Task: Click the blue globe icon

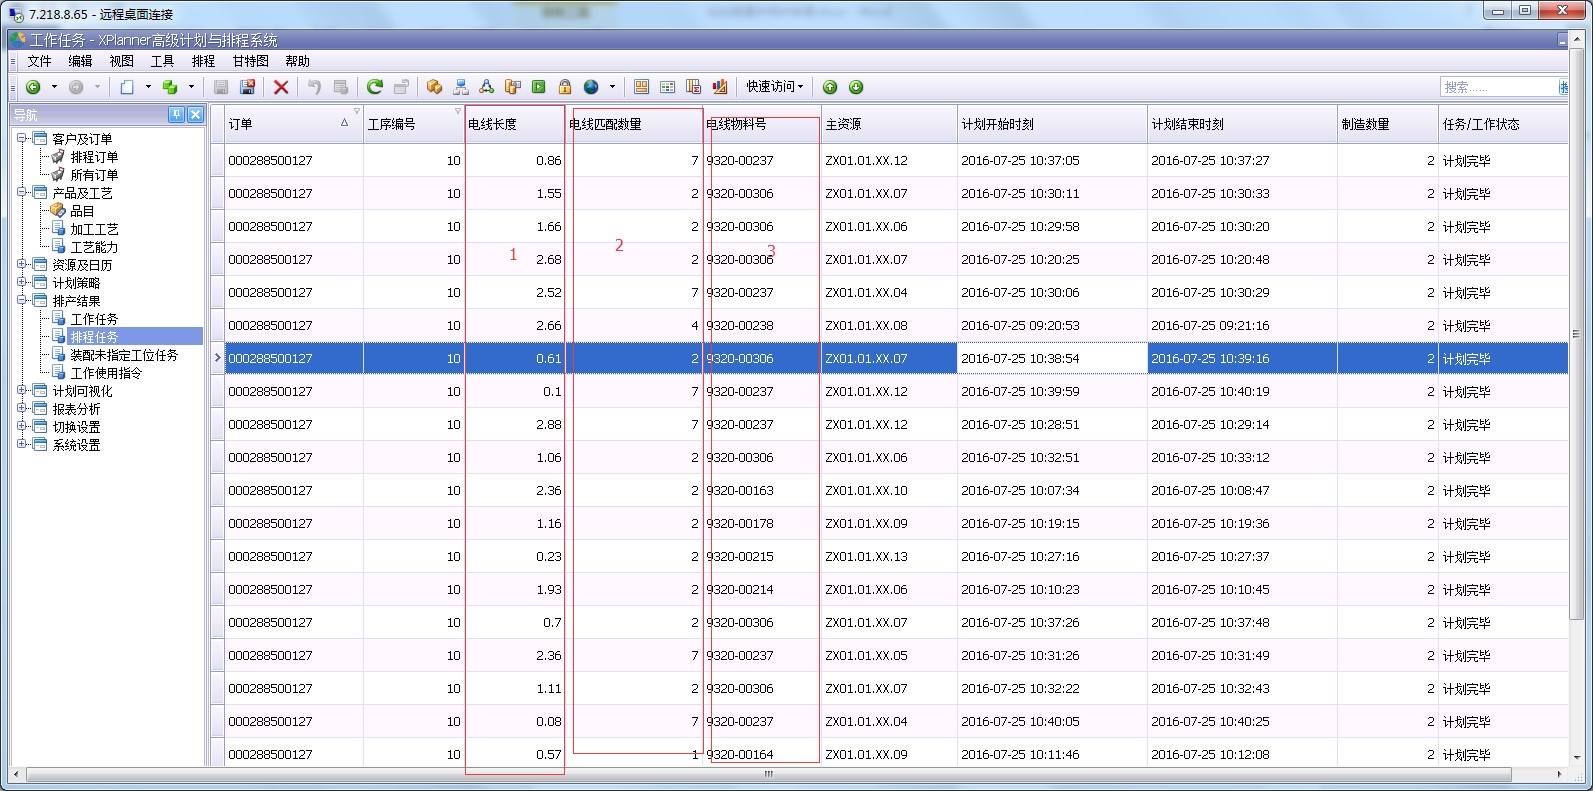Action: click(x=591, y=87)
